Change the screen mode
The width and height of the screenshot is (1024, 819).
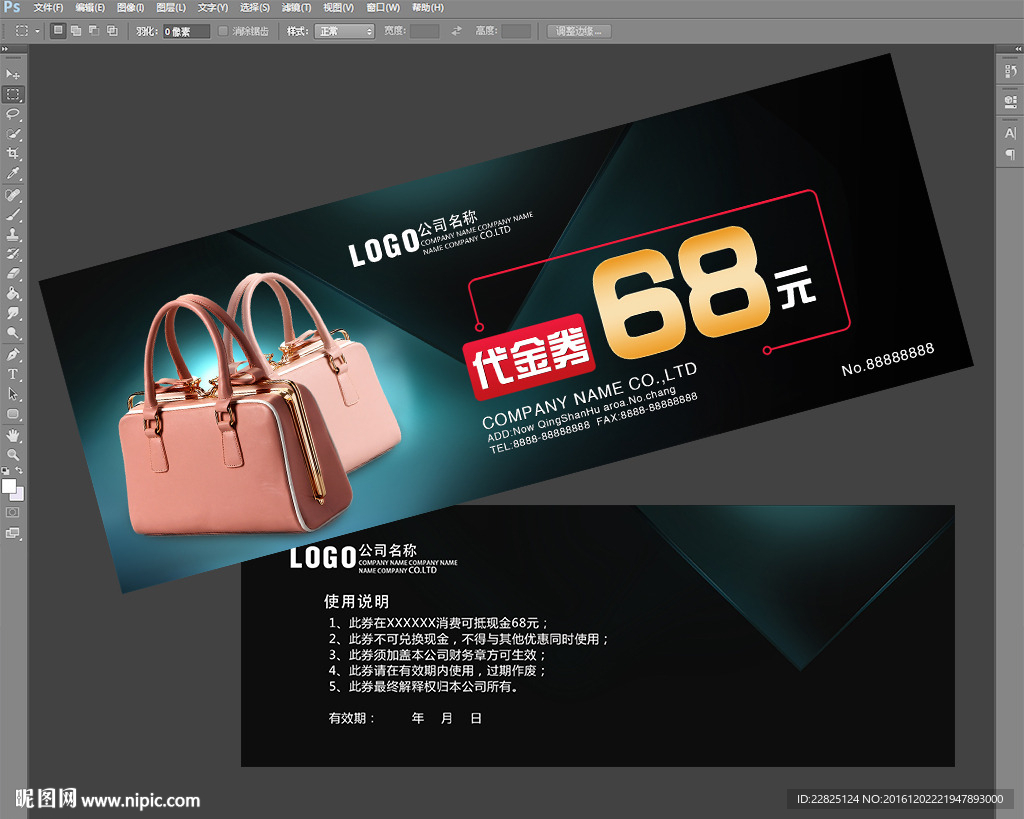(13, 533)
